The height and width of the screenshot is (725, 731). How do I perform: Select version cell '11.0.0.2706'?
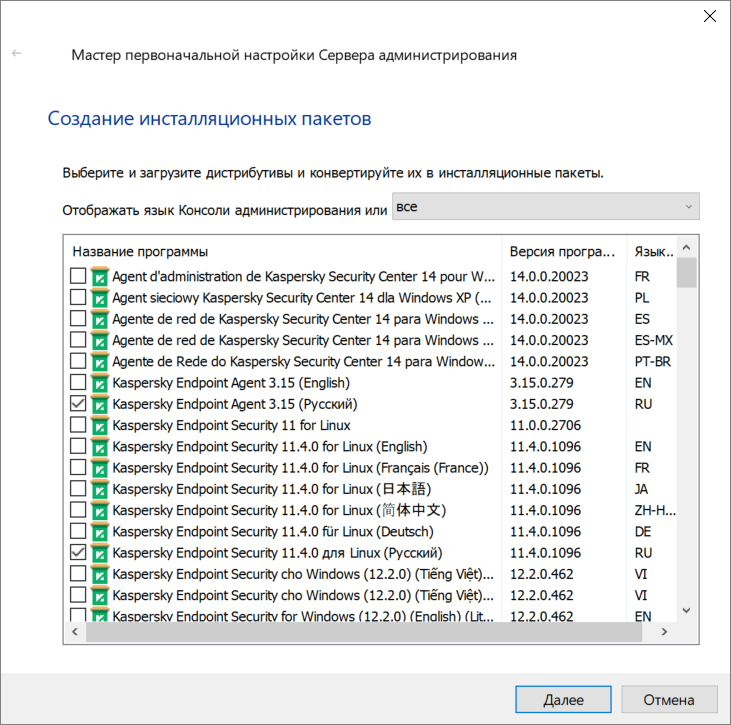tap(545, 425)
